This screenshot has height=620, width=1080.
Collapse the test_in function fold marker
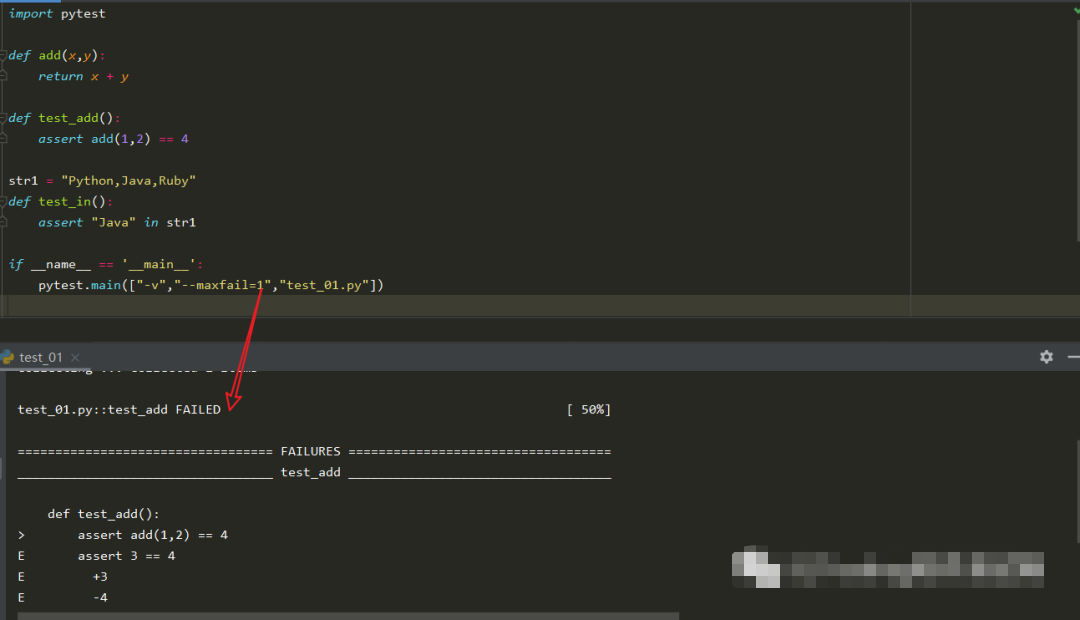[3, 202]
